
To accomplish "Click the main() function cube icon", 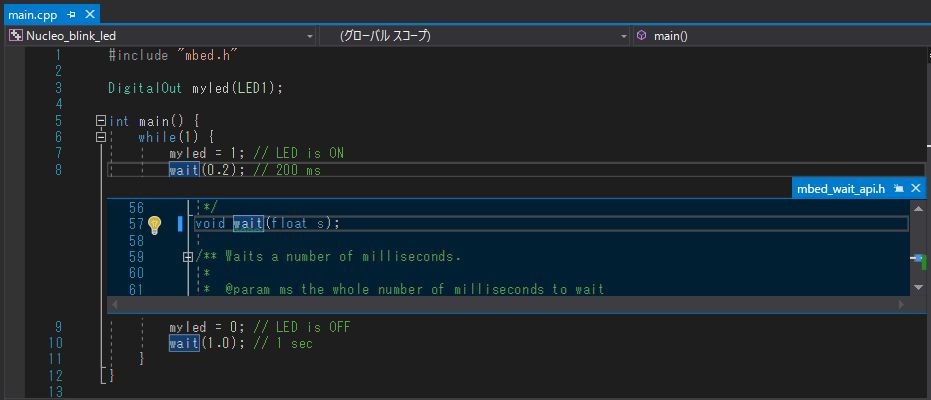I will pos(641,36).
